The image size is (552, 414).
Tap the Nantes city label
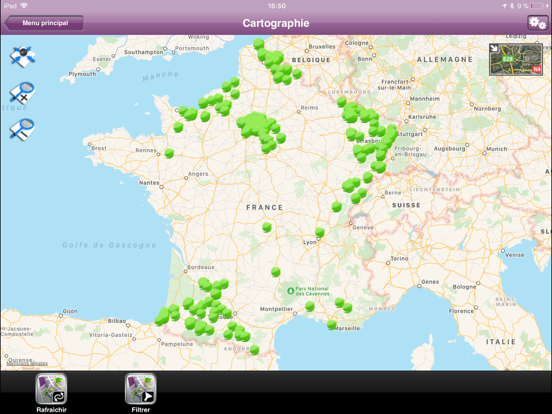[149, 183]
